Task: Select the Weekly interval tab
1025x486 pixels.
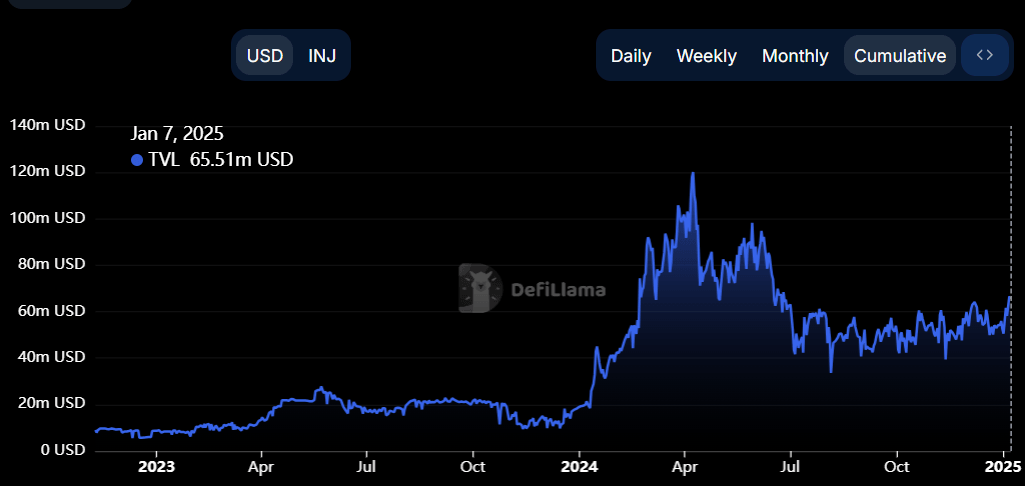Action: [x=707, y=56]
